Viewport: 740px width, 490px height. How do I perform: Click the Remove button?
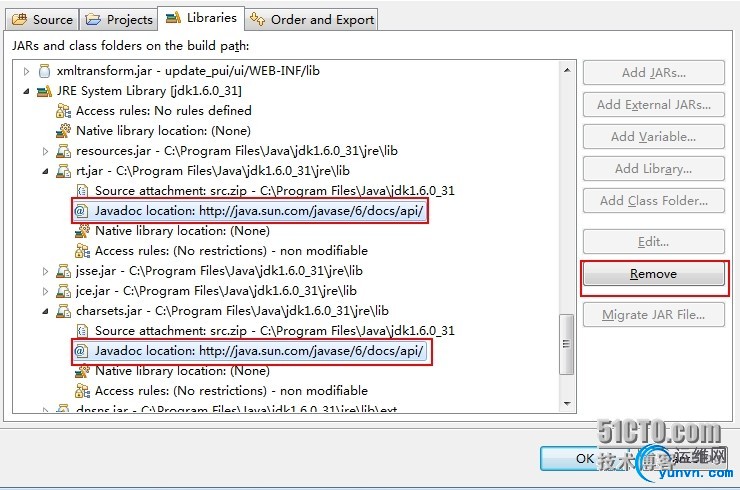[654, 274]
